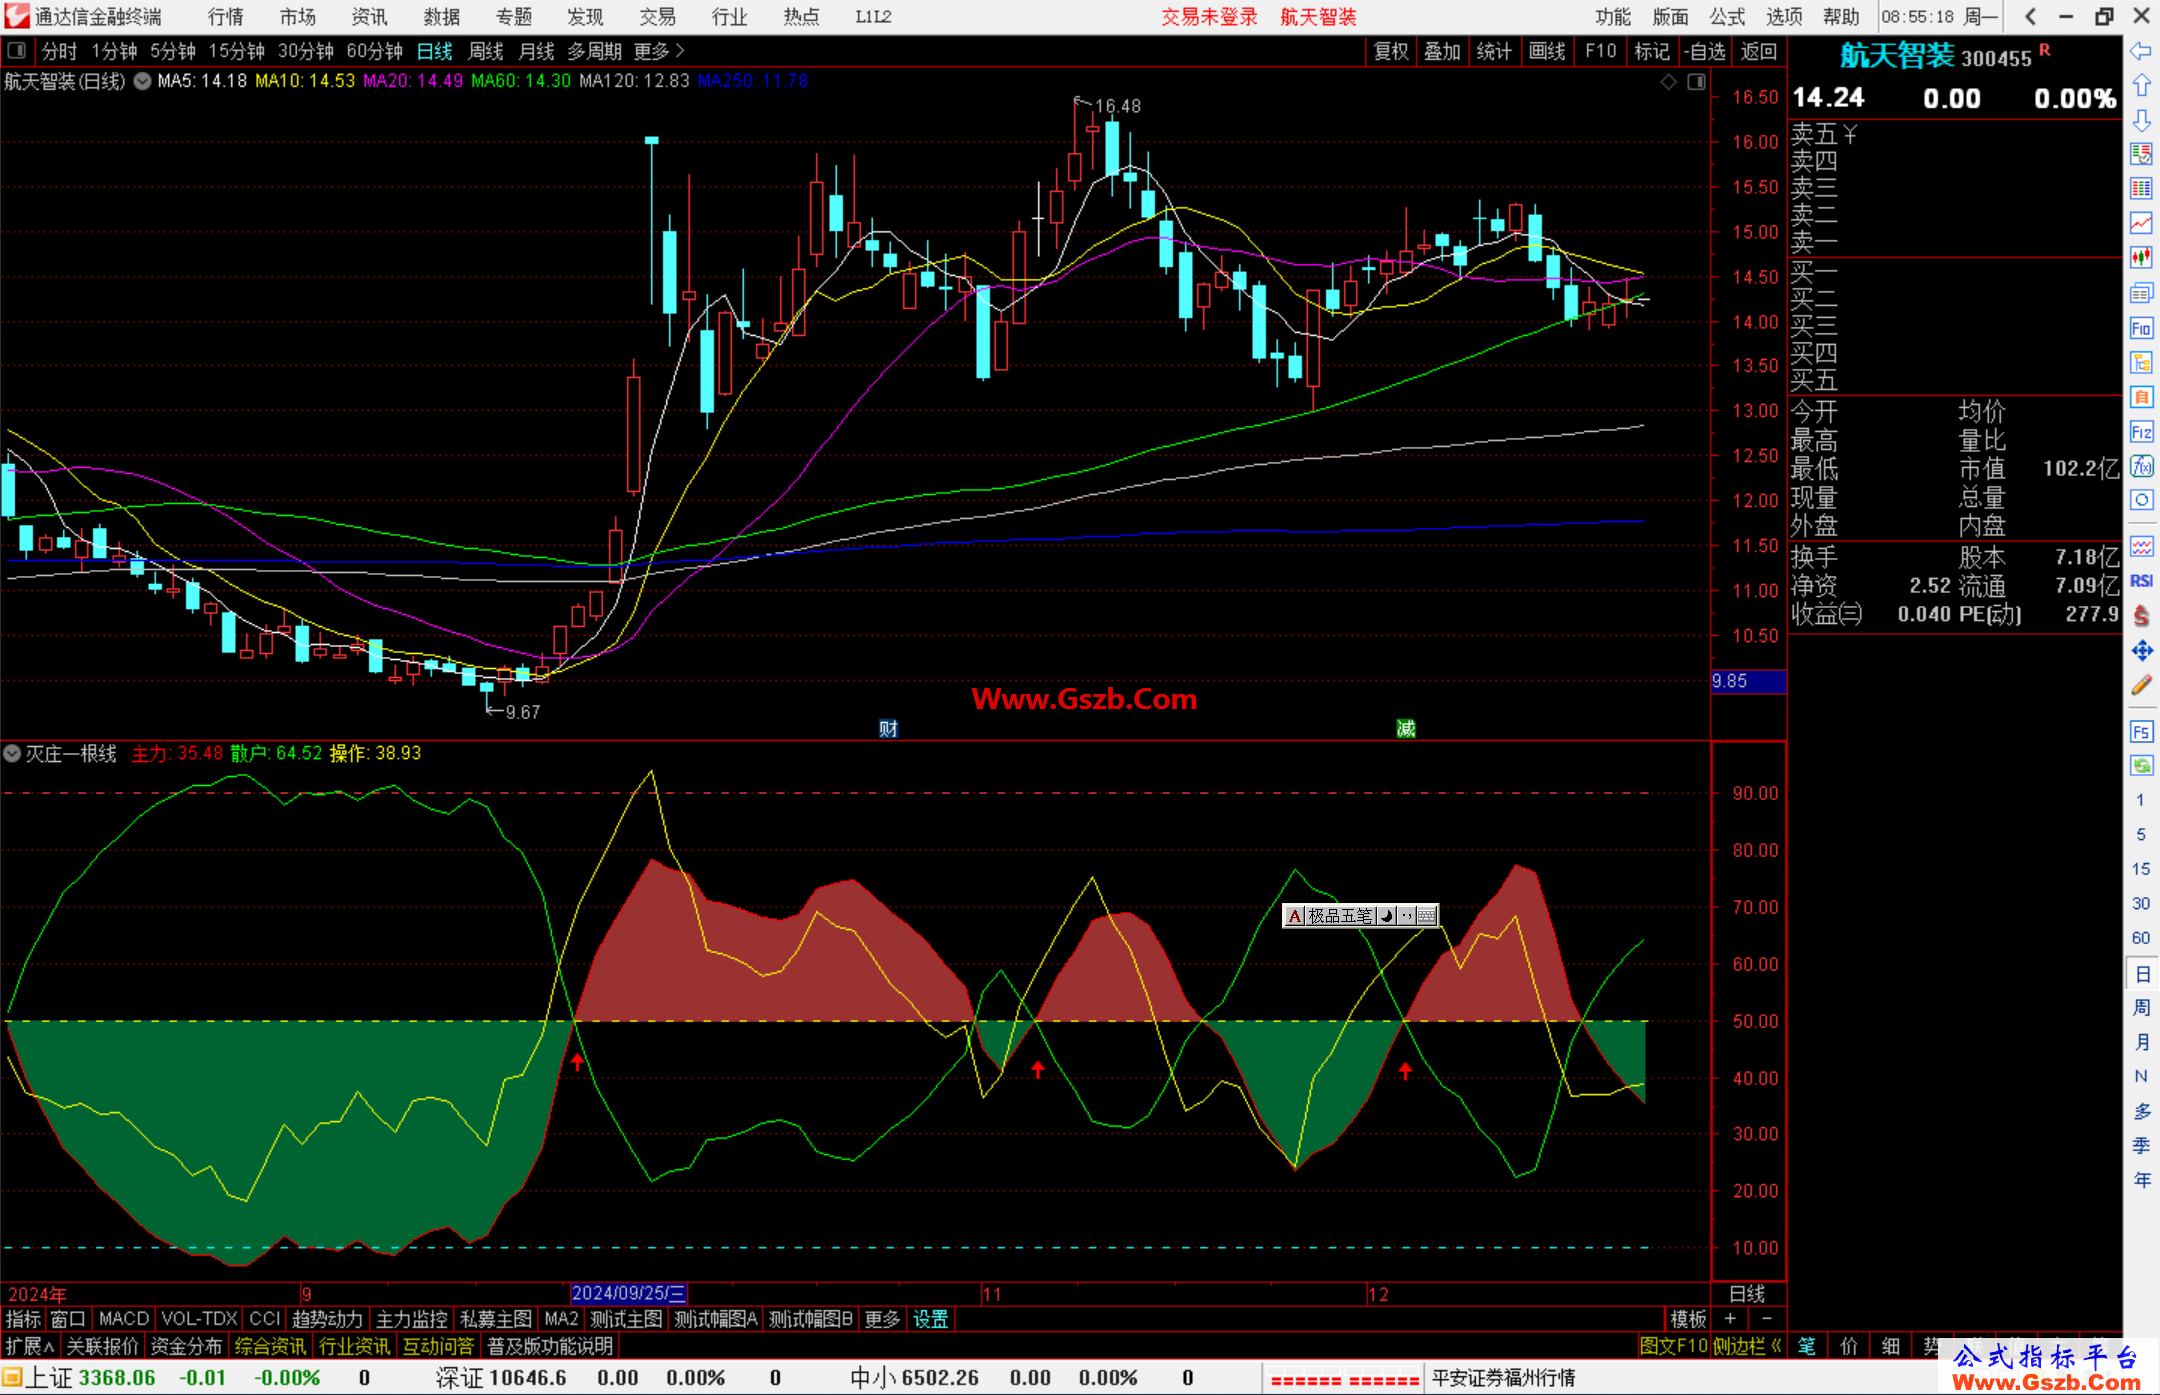2160x1395 pixels.
Task: Select 多 multi-period entry in sidebar
Action: (x=2141, y=1111)
